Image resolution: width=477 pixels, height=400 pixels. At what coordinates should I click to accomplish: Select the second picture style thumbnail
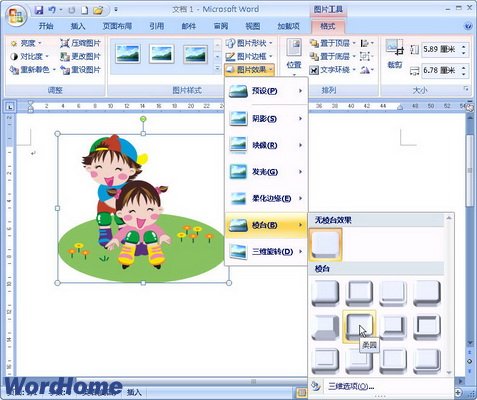[162, 54]
